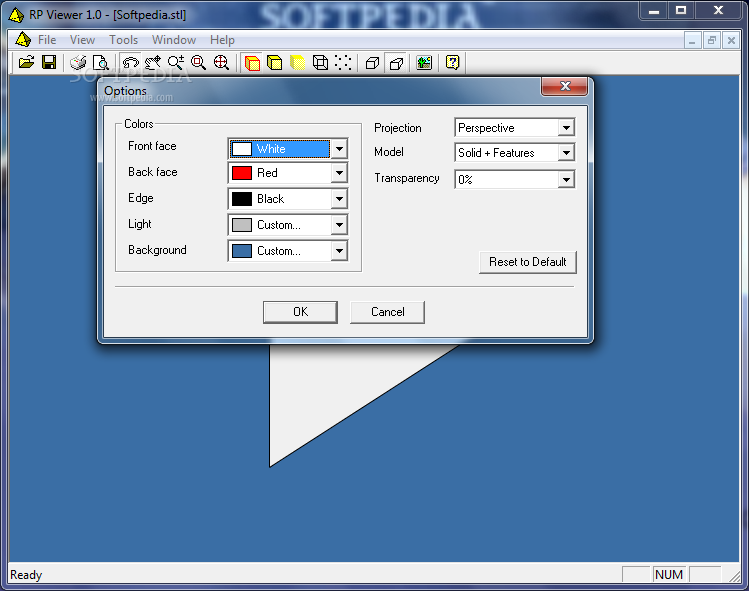Image resolution: width=749 pixels, height=591 pixels.
Task: Switch to solid with features display mode
Action: (x=252, y=62)
